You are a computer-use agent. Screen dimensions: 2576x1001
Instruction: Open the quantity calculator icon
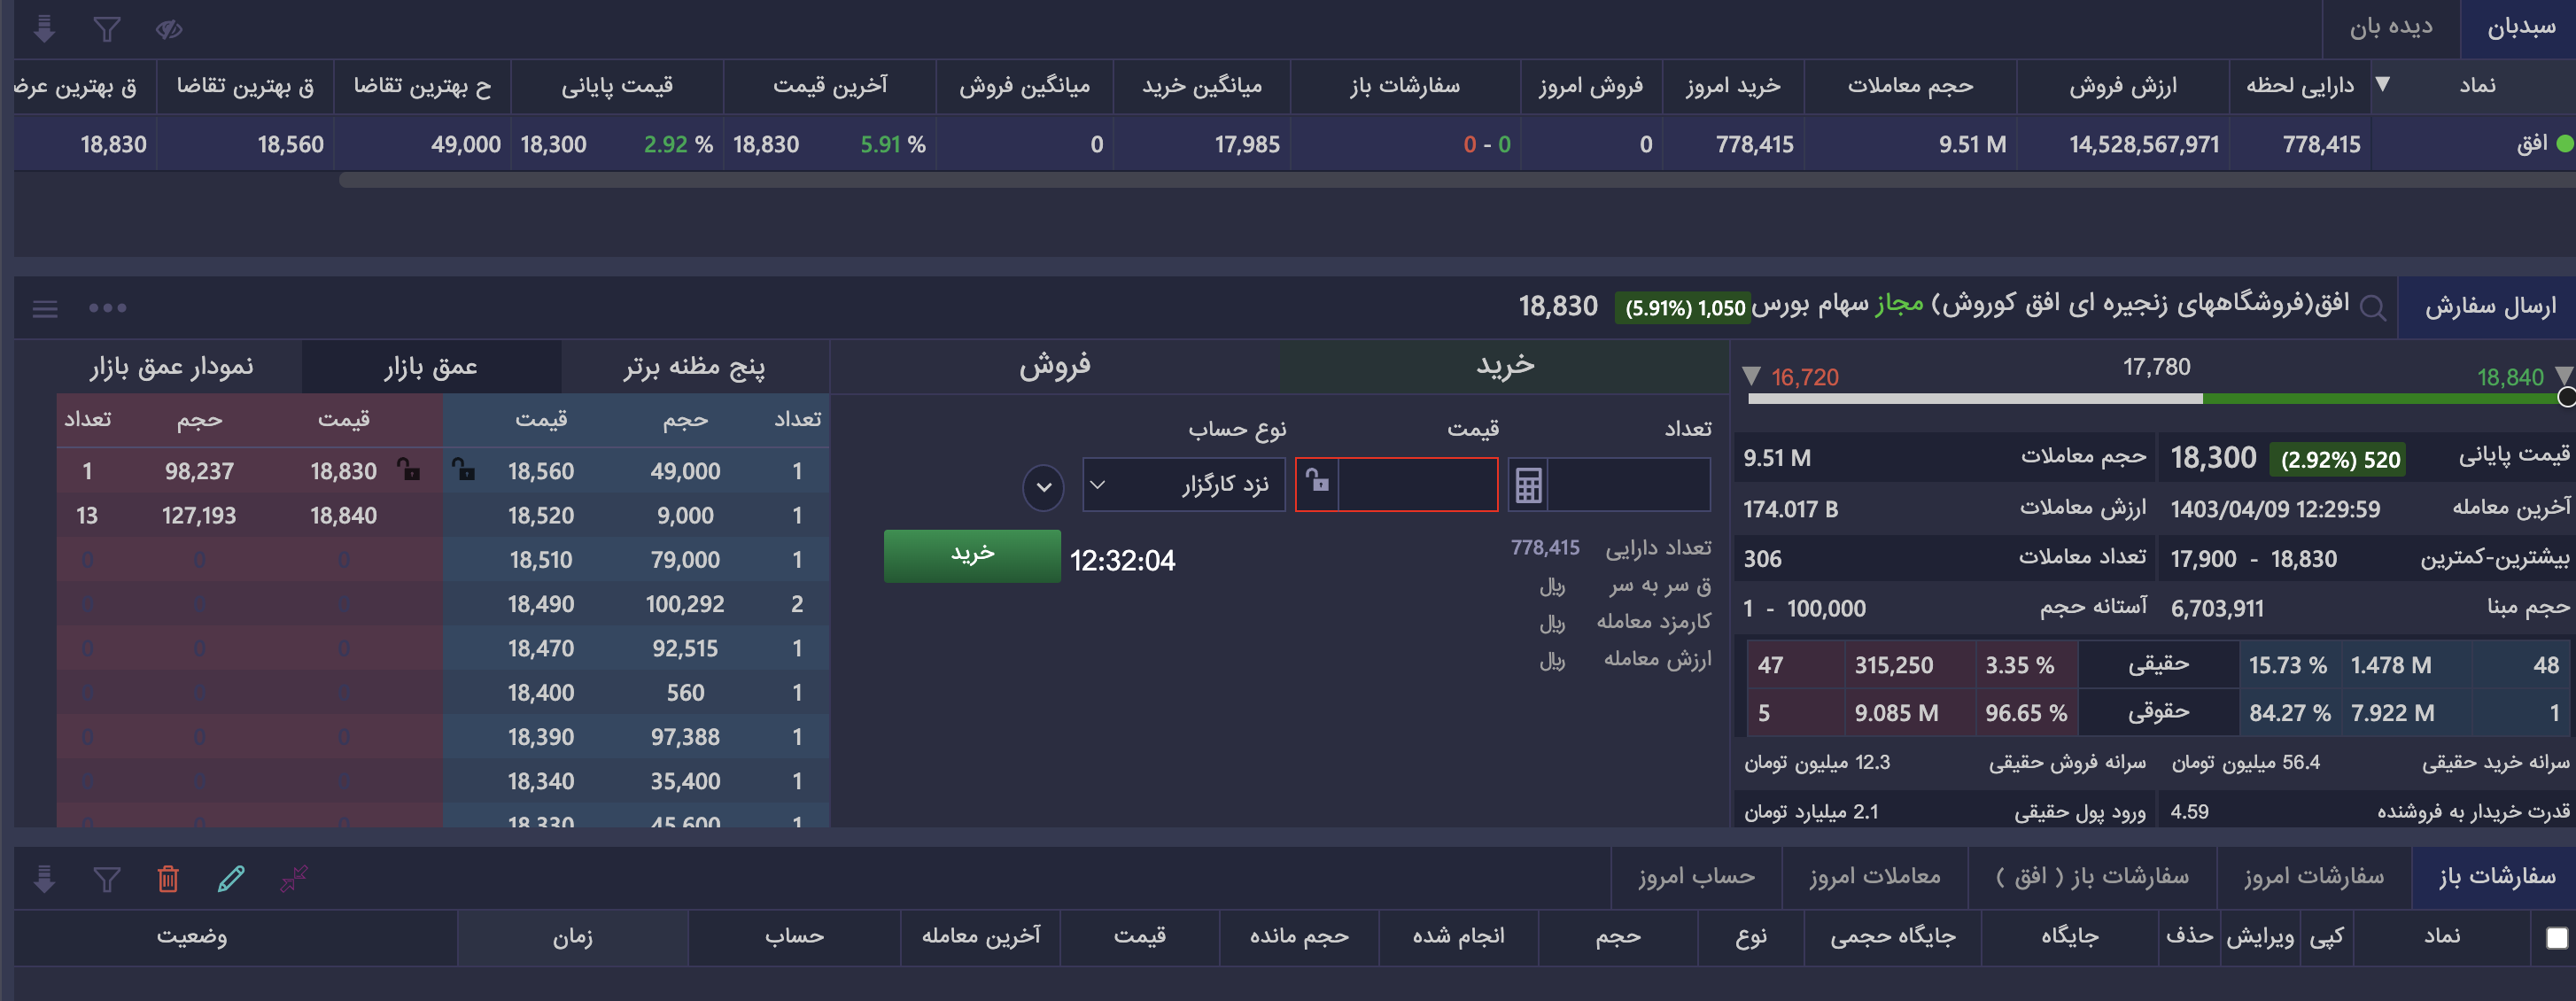coord(1528,486)
